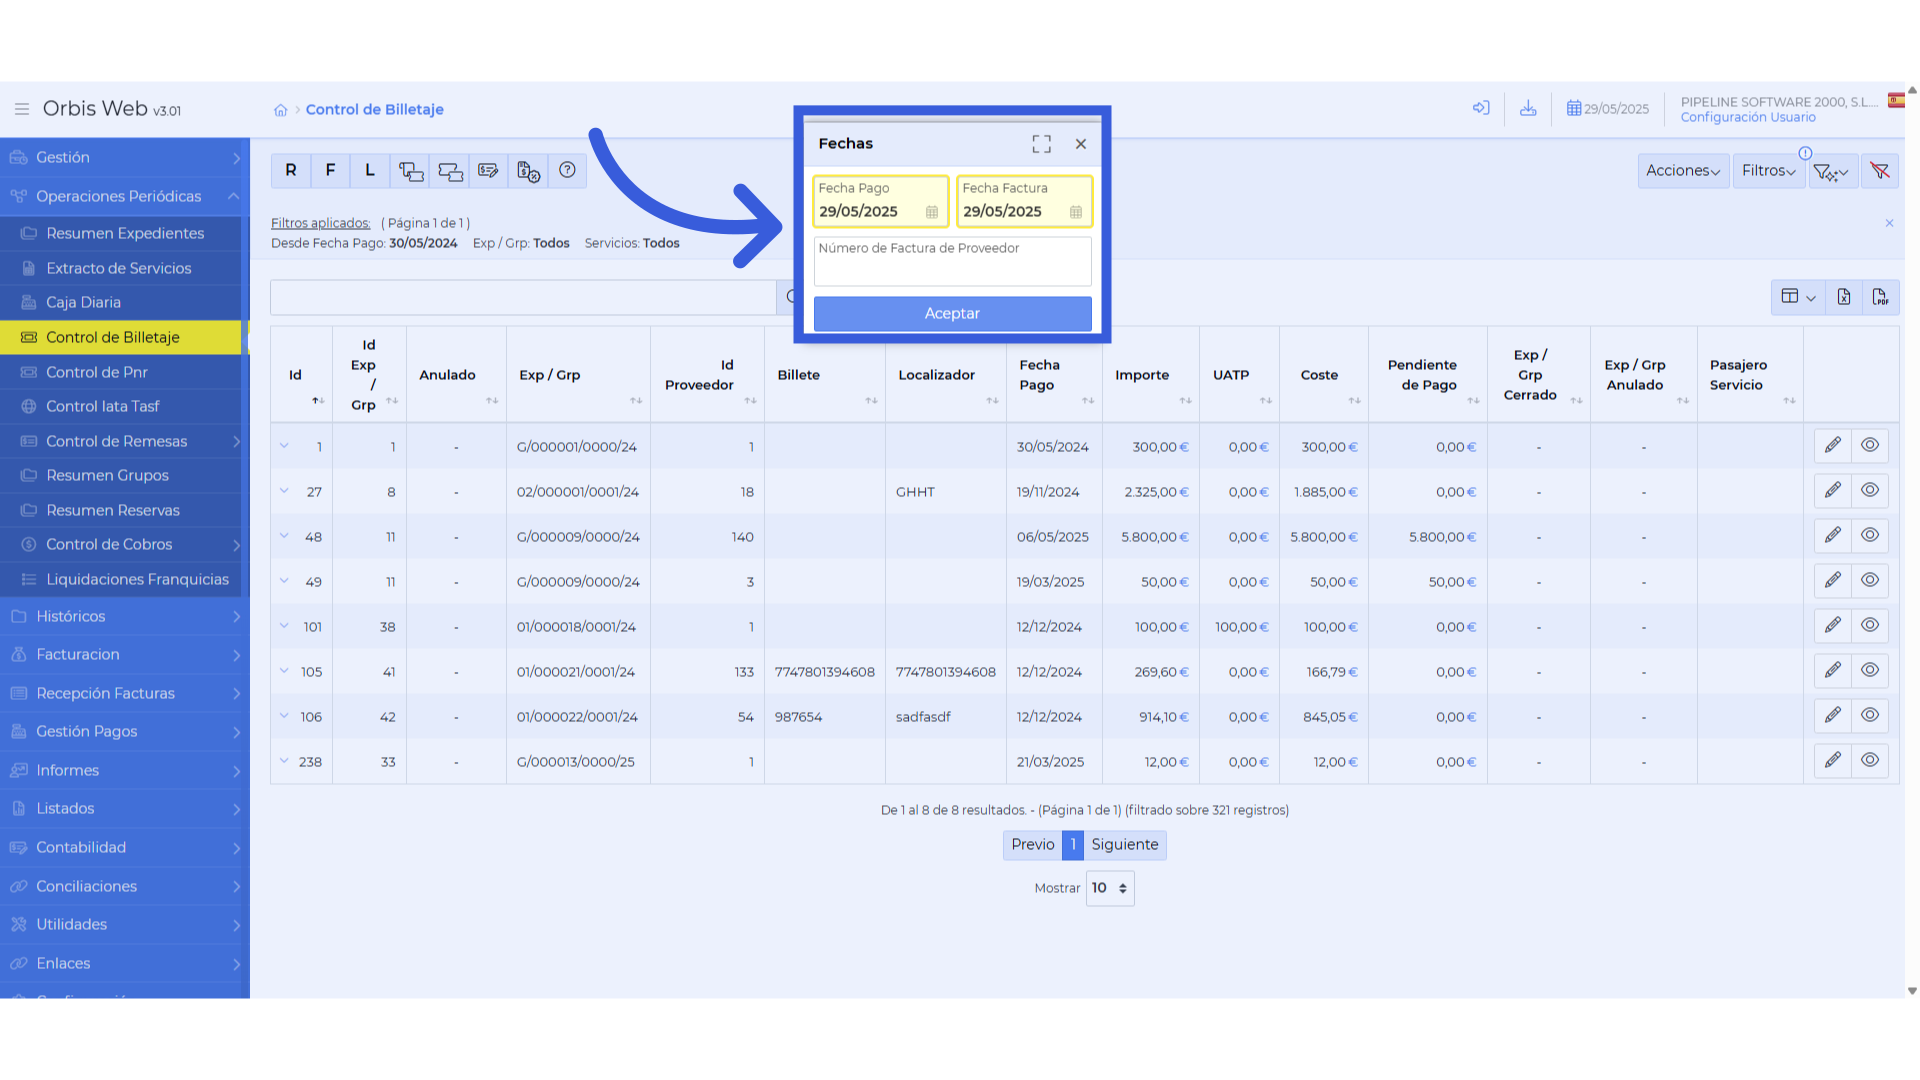Edit the row with Id 27
The image size is (1920, 1080).
click(1832, 491)
